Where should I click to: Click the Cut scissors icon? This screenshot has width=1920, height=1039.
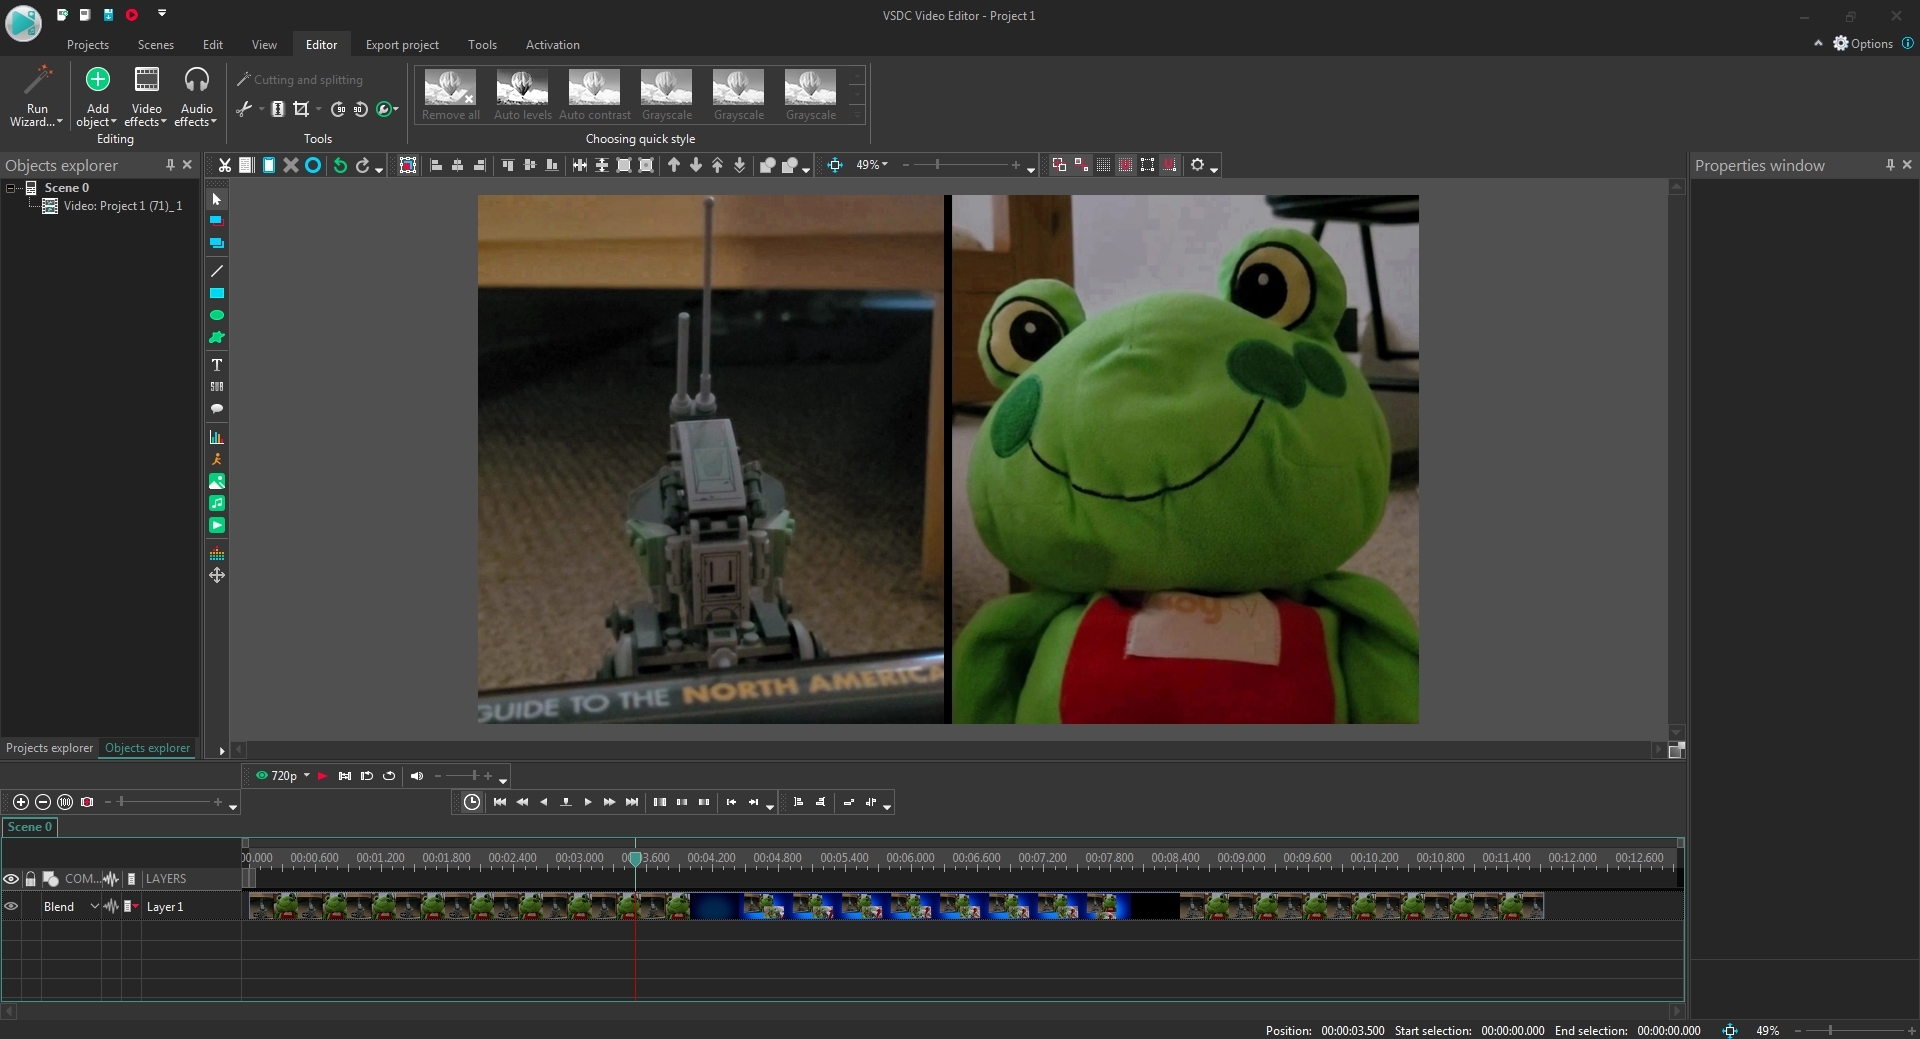click(223, 165)
